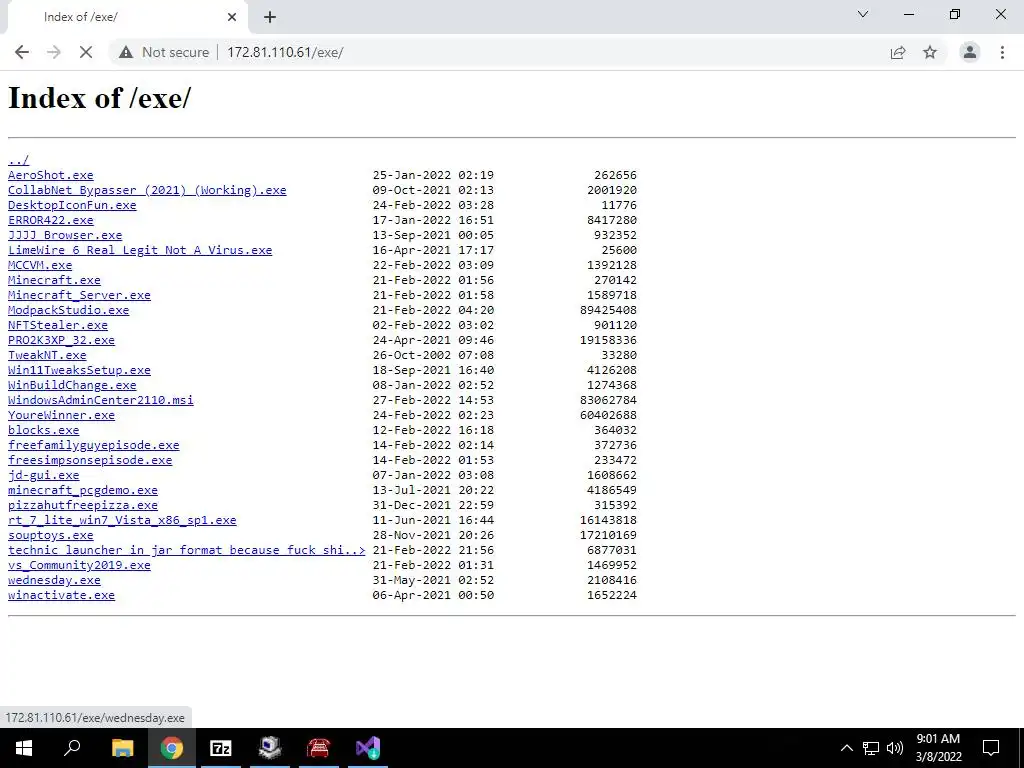Open the technic launcher in jar link

click(x=187, y=551)
